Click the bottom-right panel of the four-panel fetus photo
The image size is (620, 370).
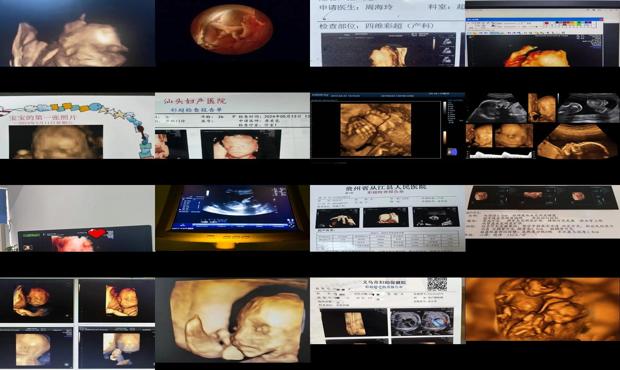pos(117,347)
